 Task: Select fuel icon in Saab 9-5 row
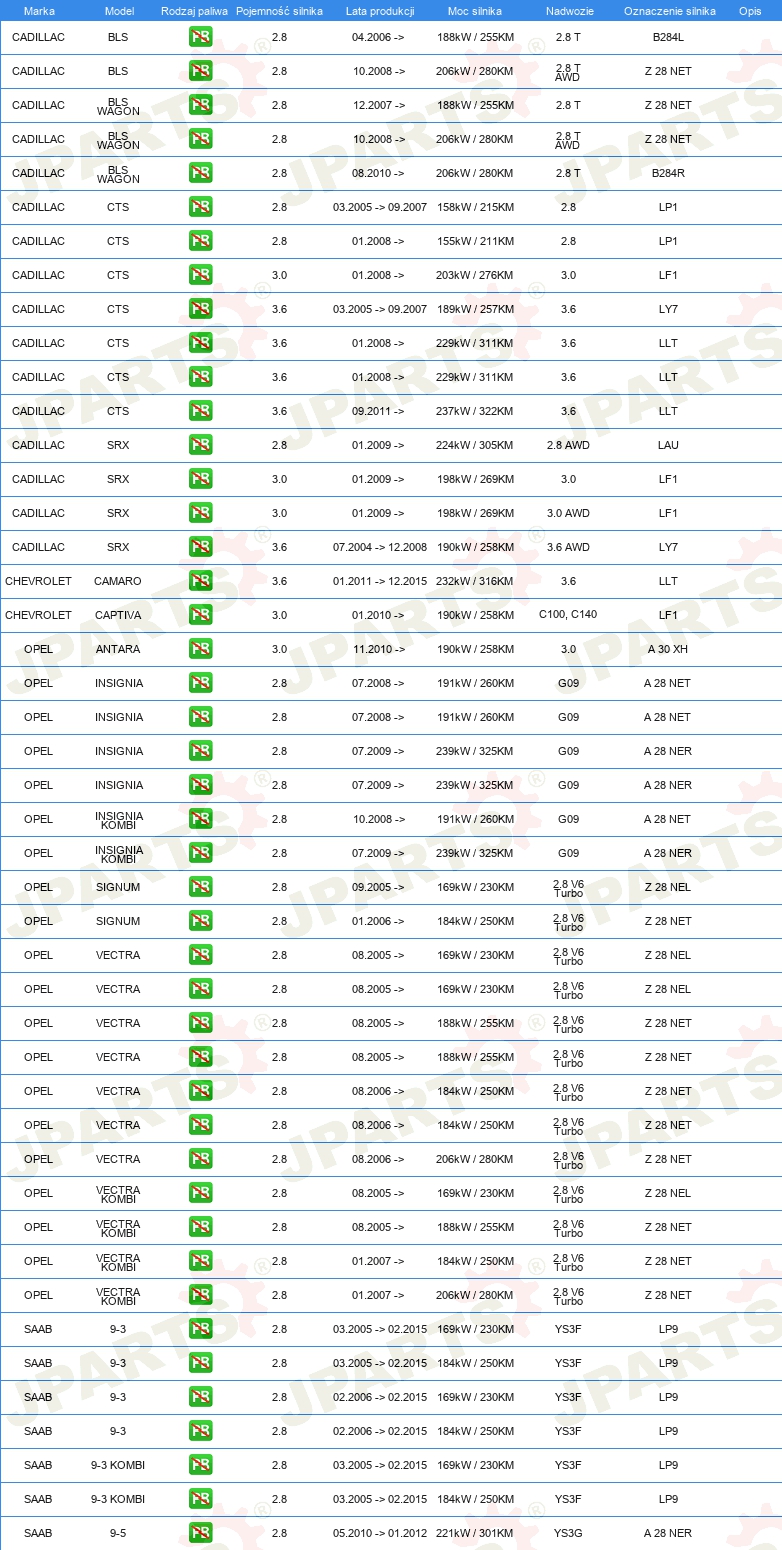tap(200, 1533)
